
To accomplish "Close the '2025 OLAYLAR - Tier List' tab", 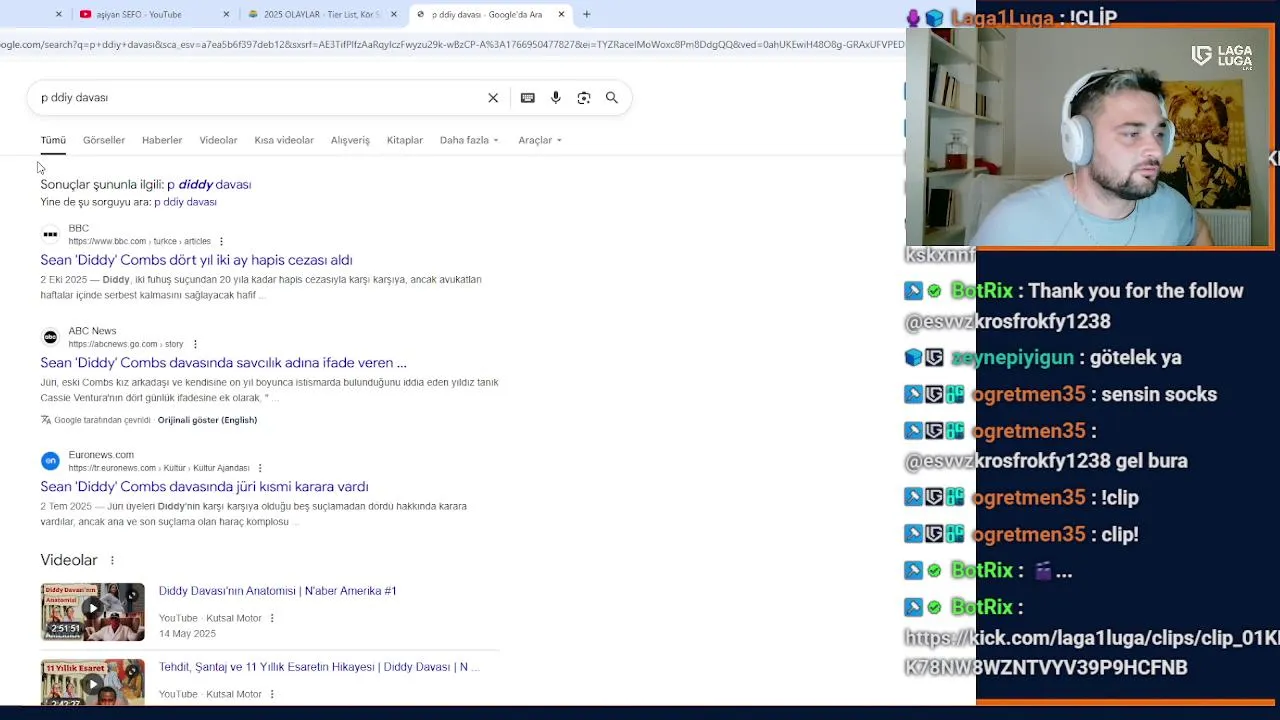I will click(x=394, y=14).
